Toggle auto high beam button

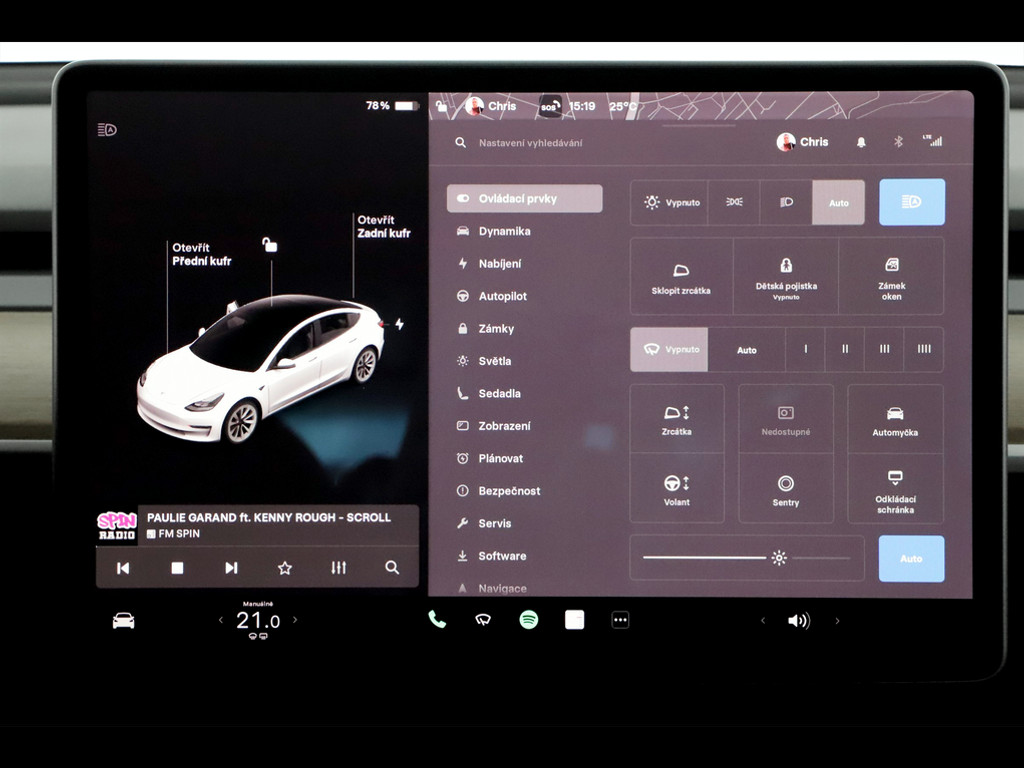click(x=911, y=202)
